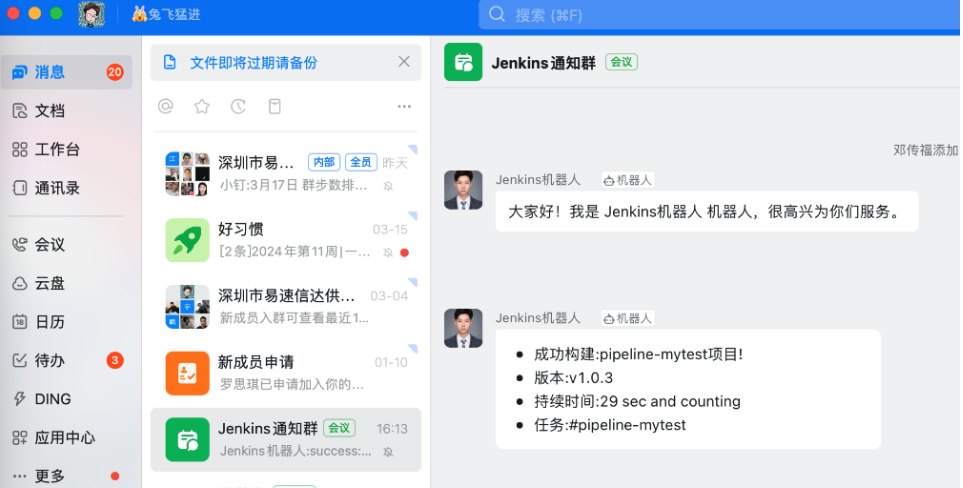This screenshot has height=488, width=963.
Task: Click the 20 unread badge on 消息
Action: click(x=115, y=72)
